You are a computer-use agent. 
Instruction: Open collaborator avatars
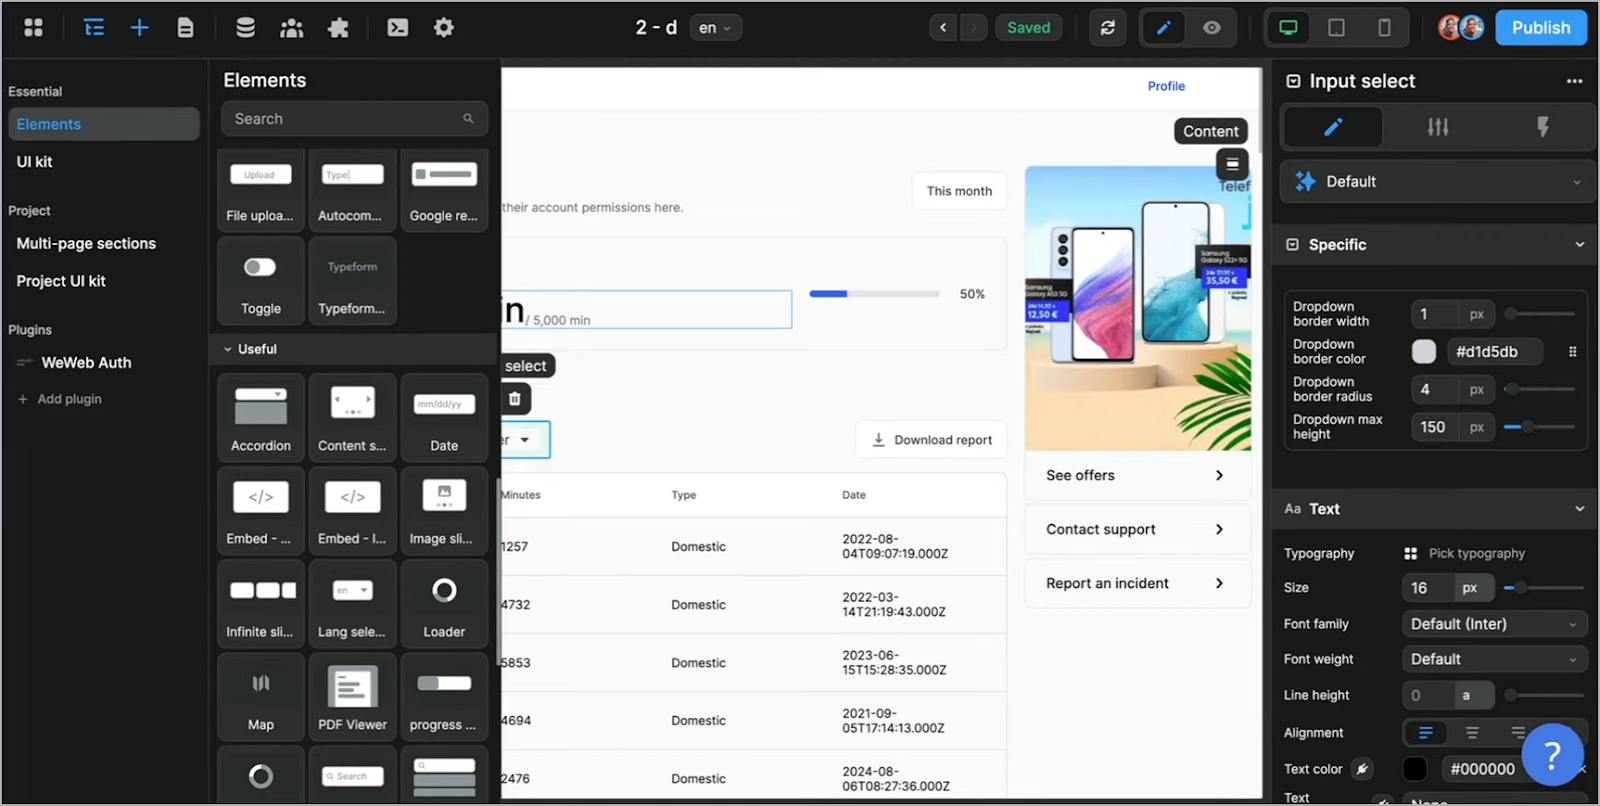click(x=1461, y=28)
